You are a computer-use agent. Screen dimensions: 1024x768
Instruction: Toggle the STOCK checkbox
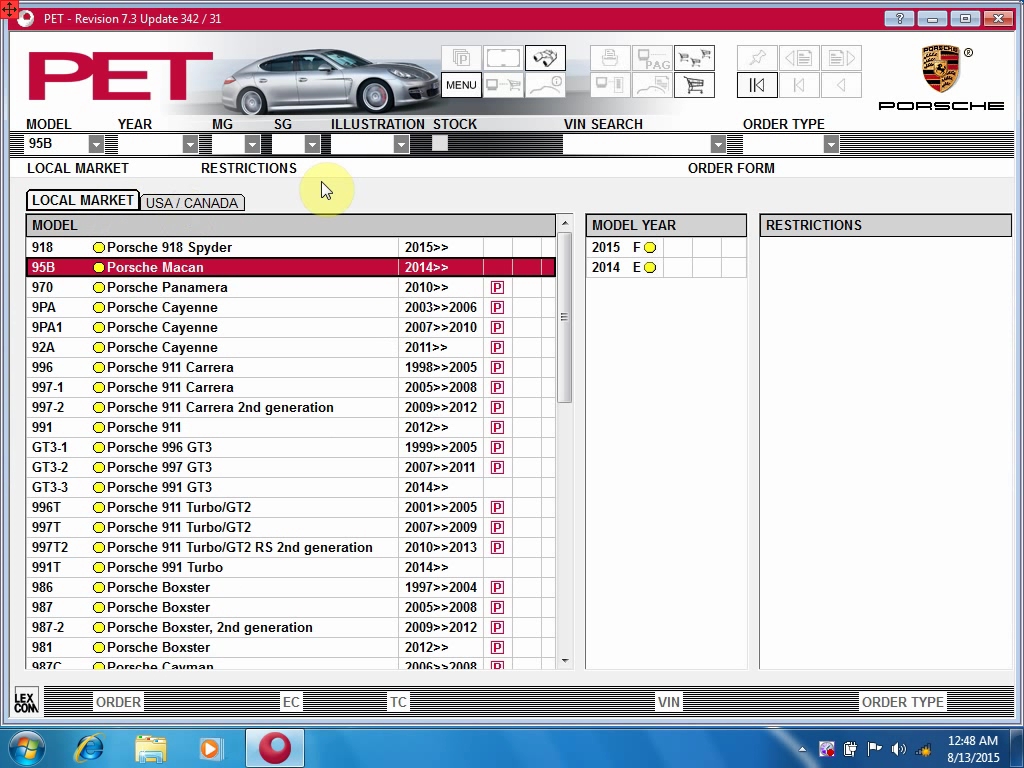click(440, 144)
